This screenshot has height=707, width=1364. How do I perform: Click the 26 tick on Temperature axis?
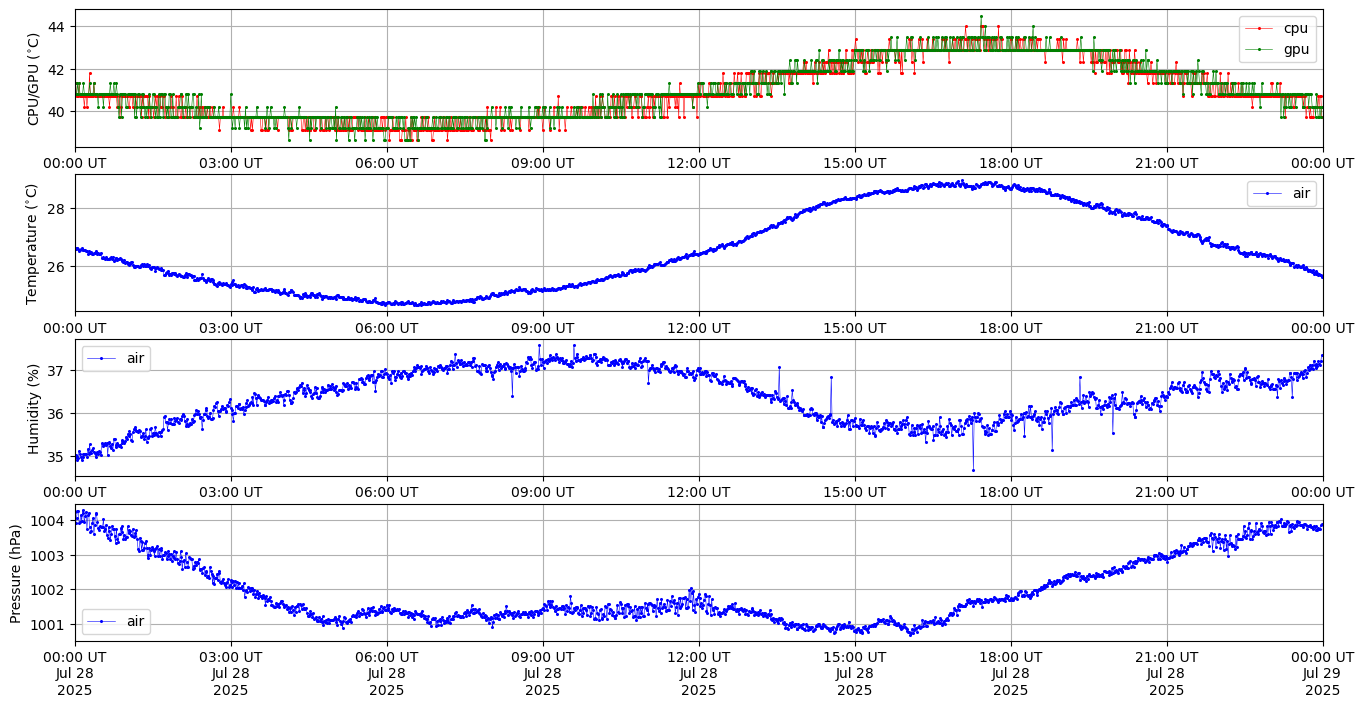[58, 267]
